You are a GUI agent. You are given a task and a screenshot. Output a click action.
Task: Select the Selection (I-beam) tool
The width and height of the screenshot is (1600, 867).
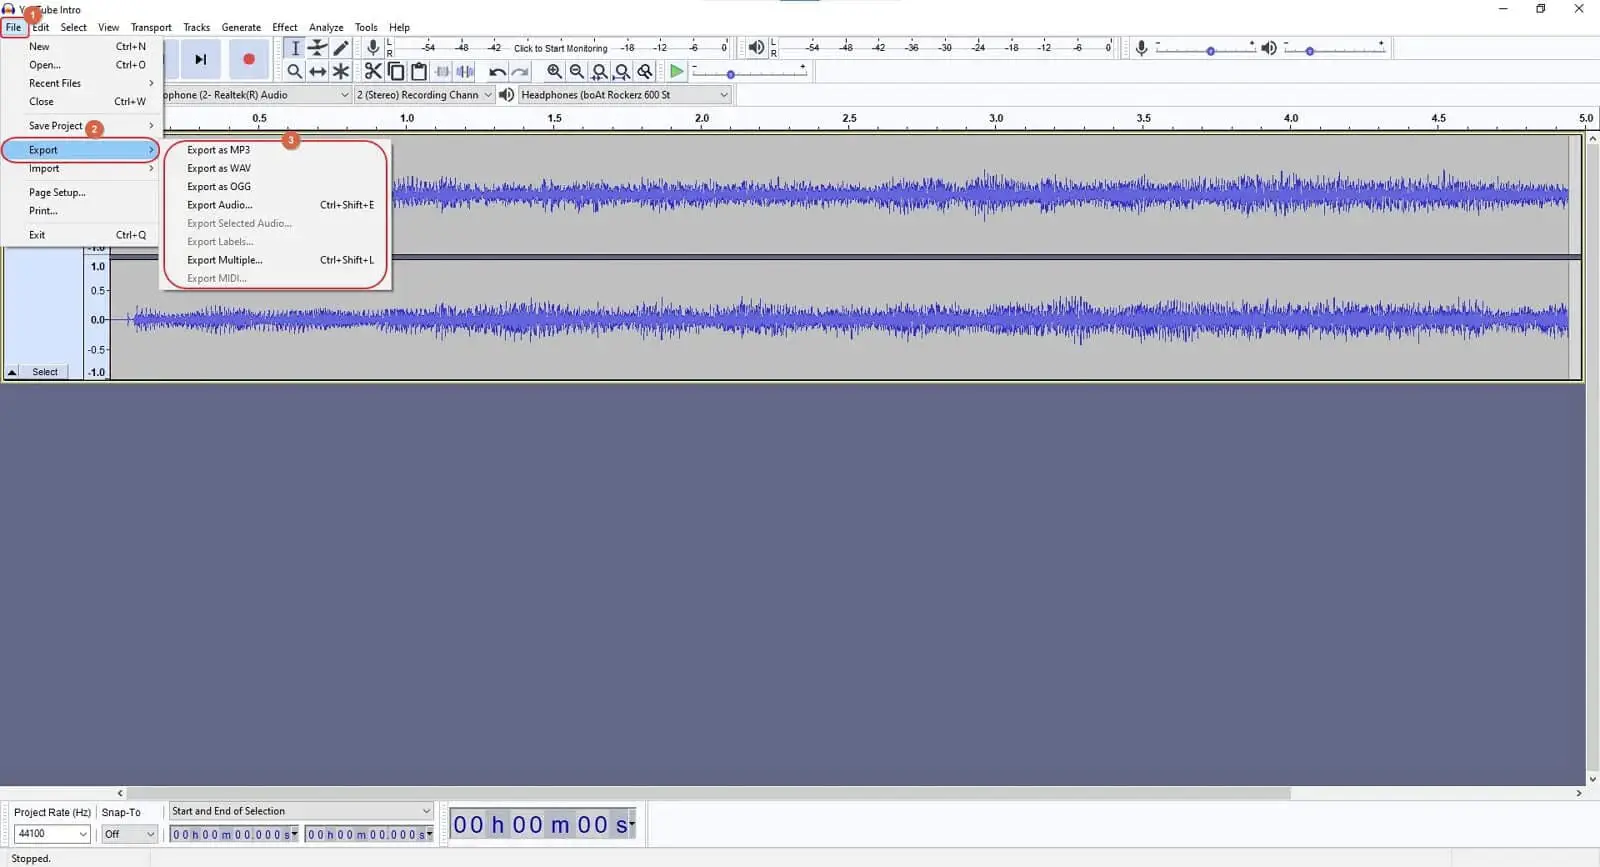(295, 48)
